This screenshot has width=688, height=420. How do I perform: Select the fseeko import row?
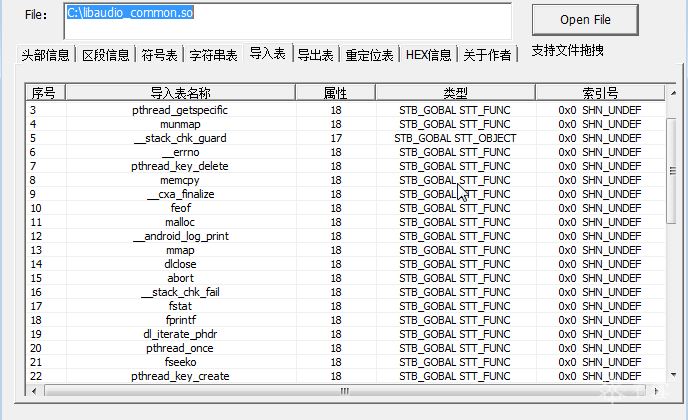tap(345, 362)
